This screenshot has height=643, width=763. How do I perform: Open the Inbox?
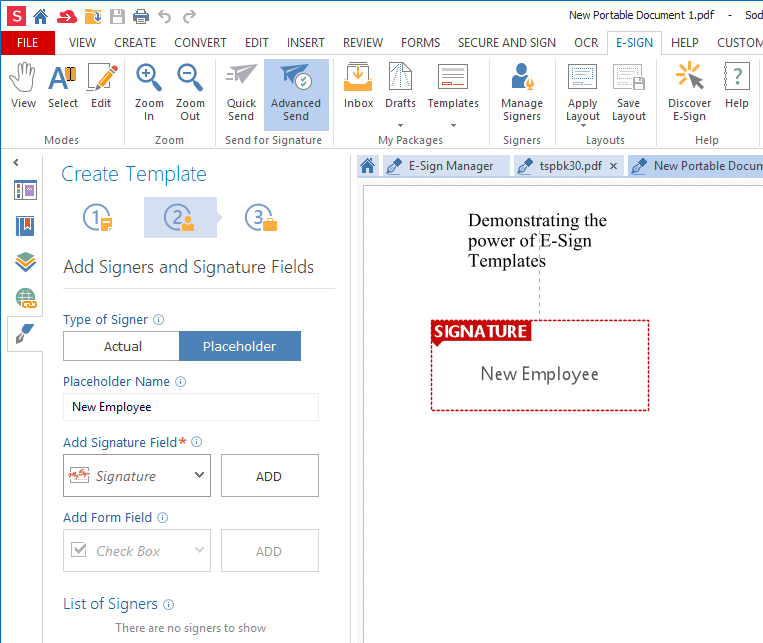click(359, 86)
